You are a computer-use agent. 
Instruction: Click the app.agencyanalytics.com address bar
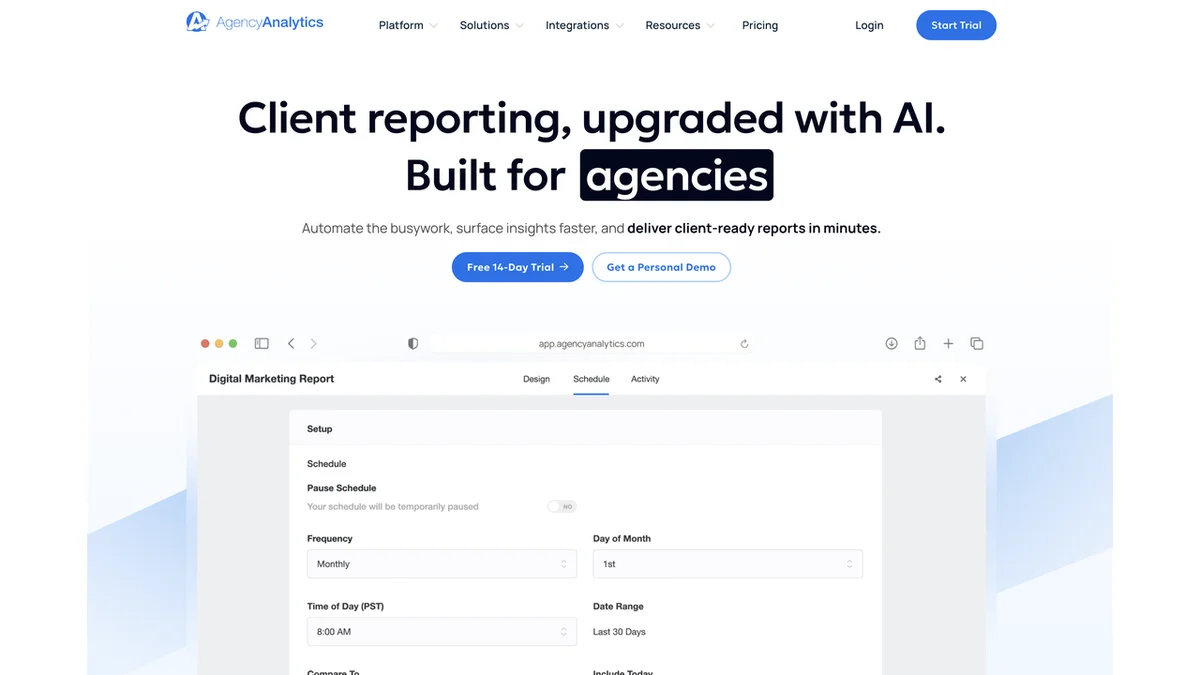pyautogui.click(x=591, y=343)
